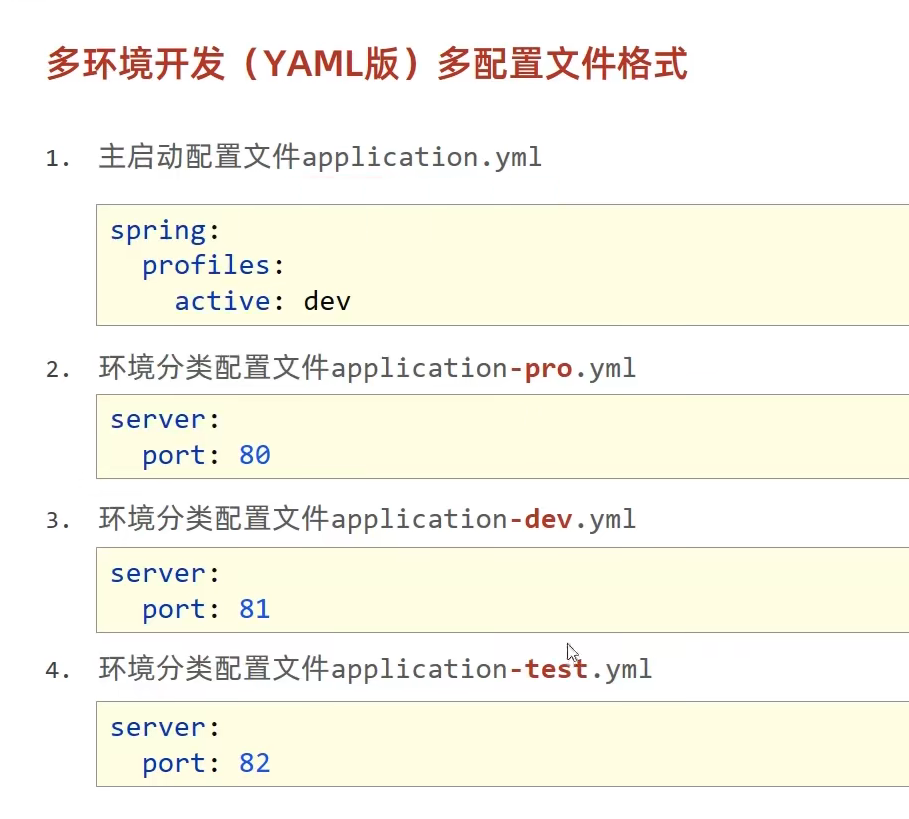Click 'server:' in the test config block
Image resolution: width=909 pixels, height=819 pixels.
coord(165,728)
